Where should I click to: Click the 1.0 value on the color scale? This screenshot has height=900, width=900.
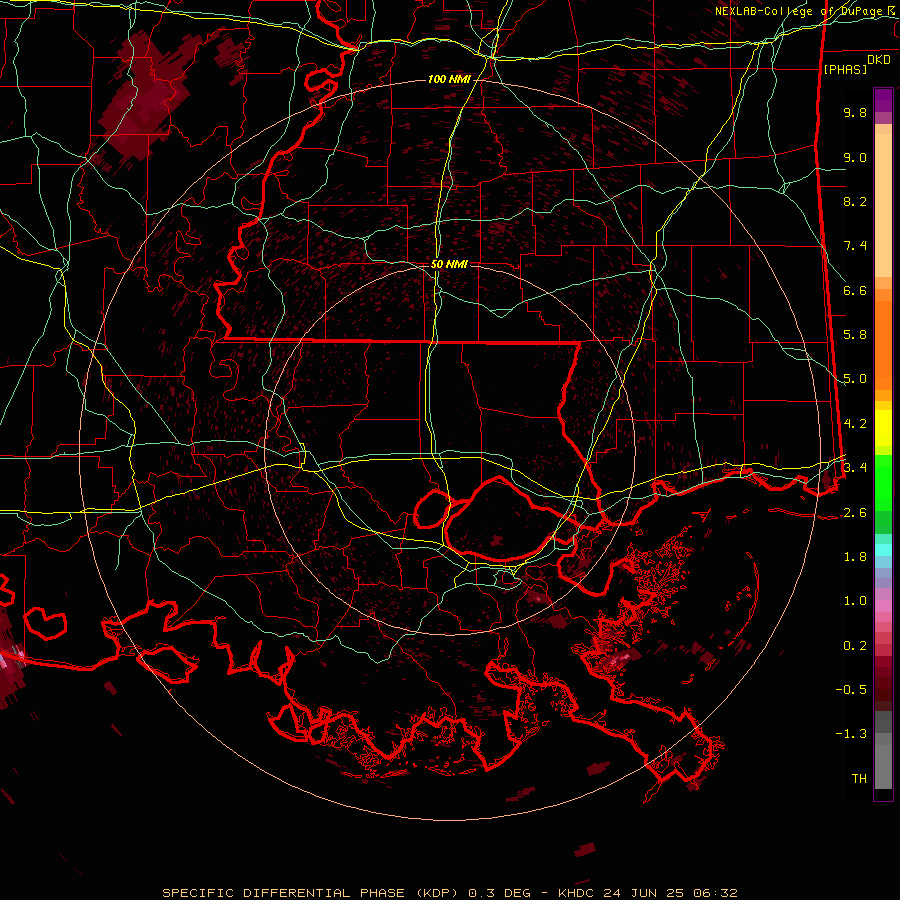coord(855,601)
